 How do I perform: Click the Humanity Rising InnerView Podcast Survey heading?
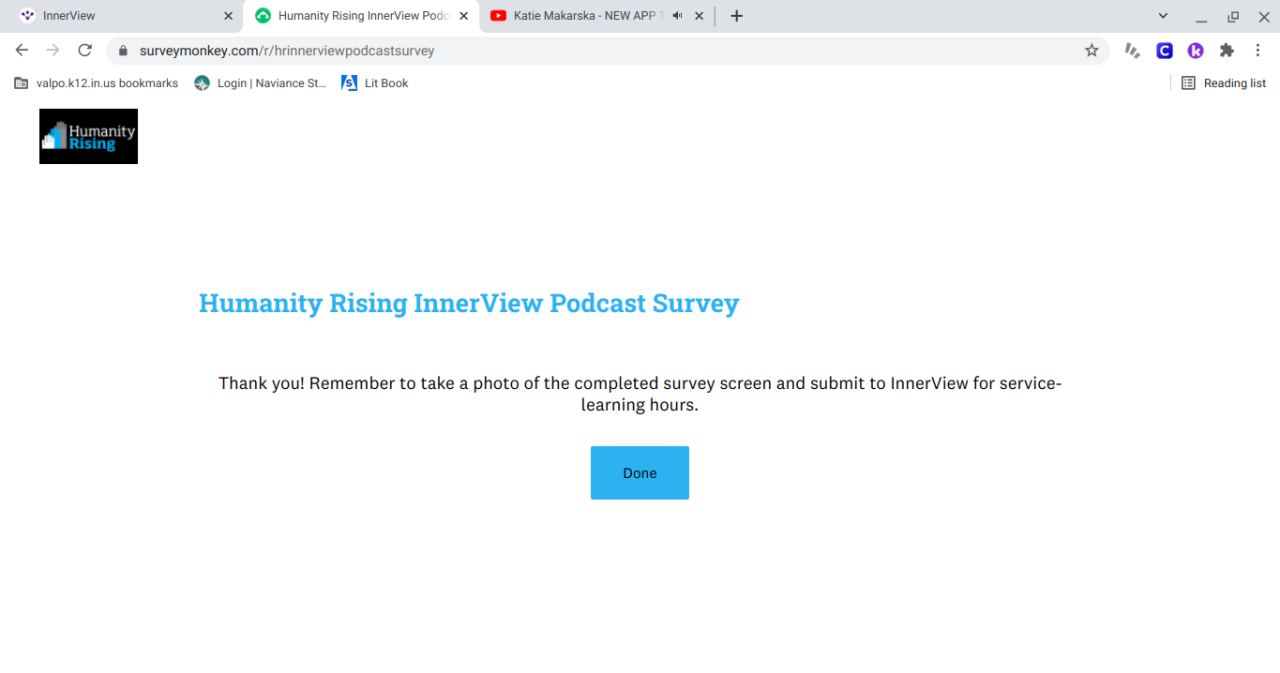coord(469,303)
